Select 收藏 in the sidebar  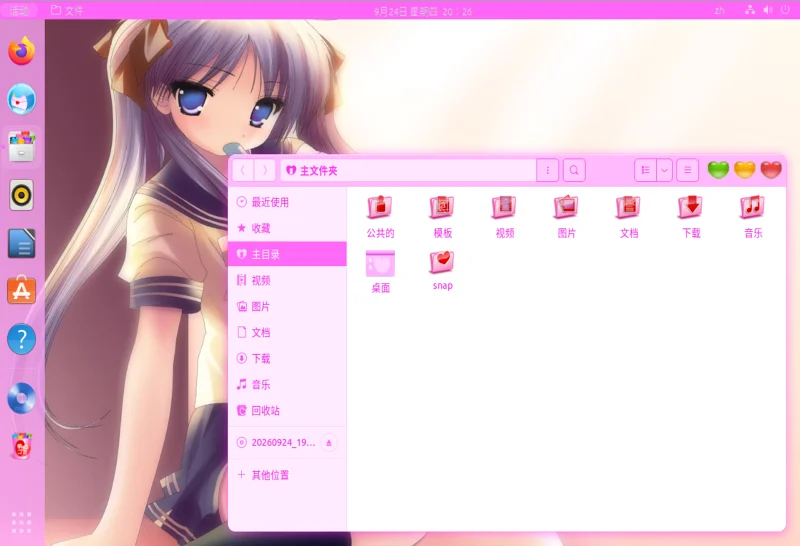tap(287, 228)
